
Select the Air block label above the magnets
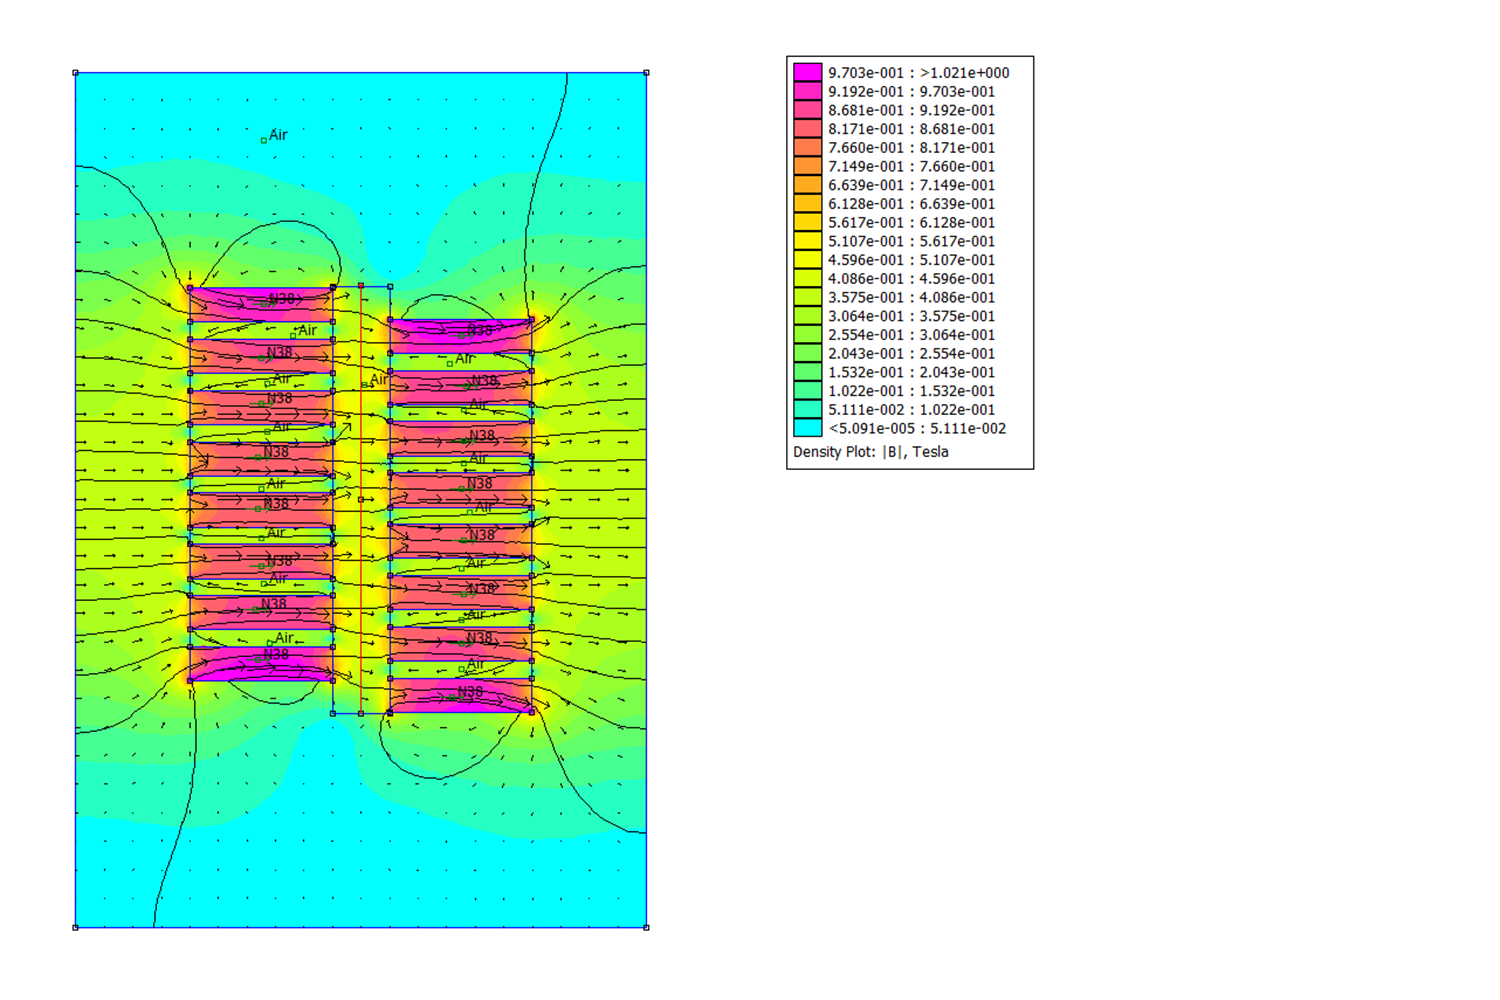pos(277,135)
